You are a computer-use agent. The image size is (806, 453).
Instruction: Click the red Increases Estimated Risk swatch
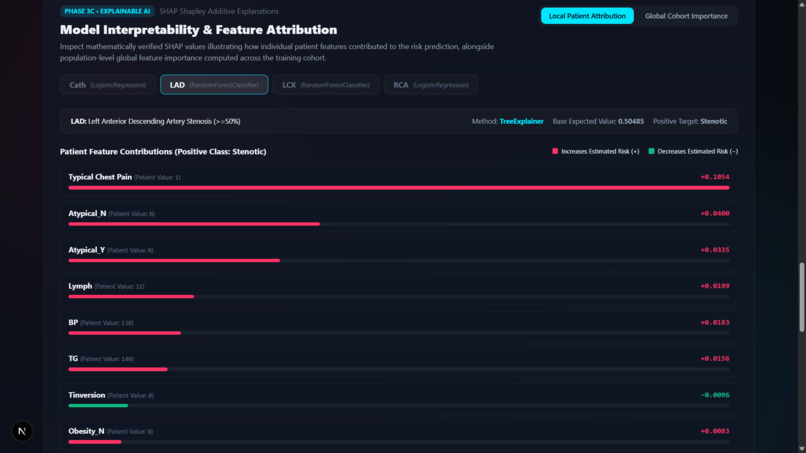555,151
